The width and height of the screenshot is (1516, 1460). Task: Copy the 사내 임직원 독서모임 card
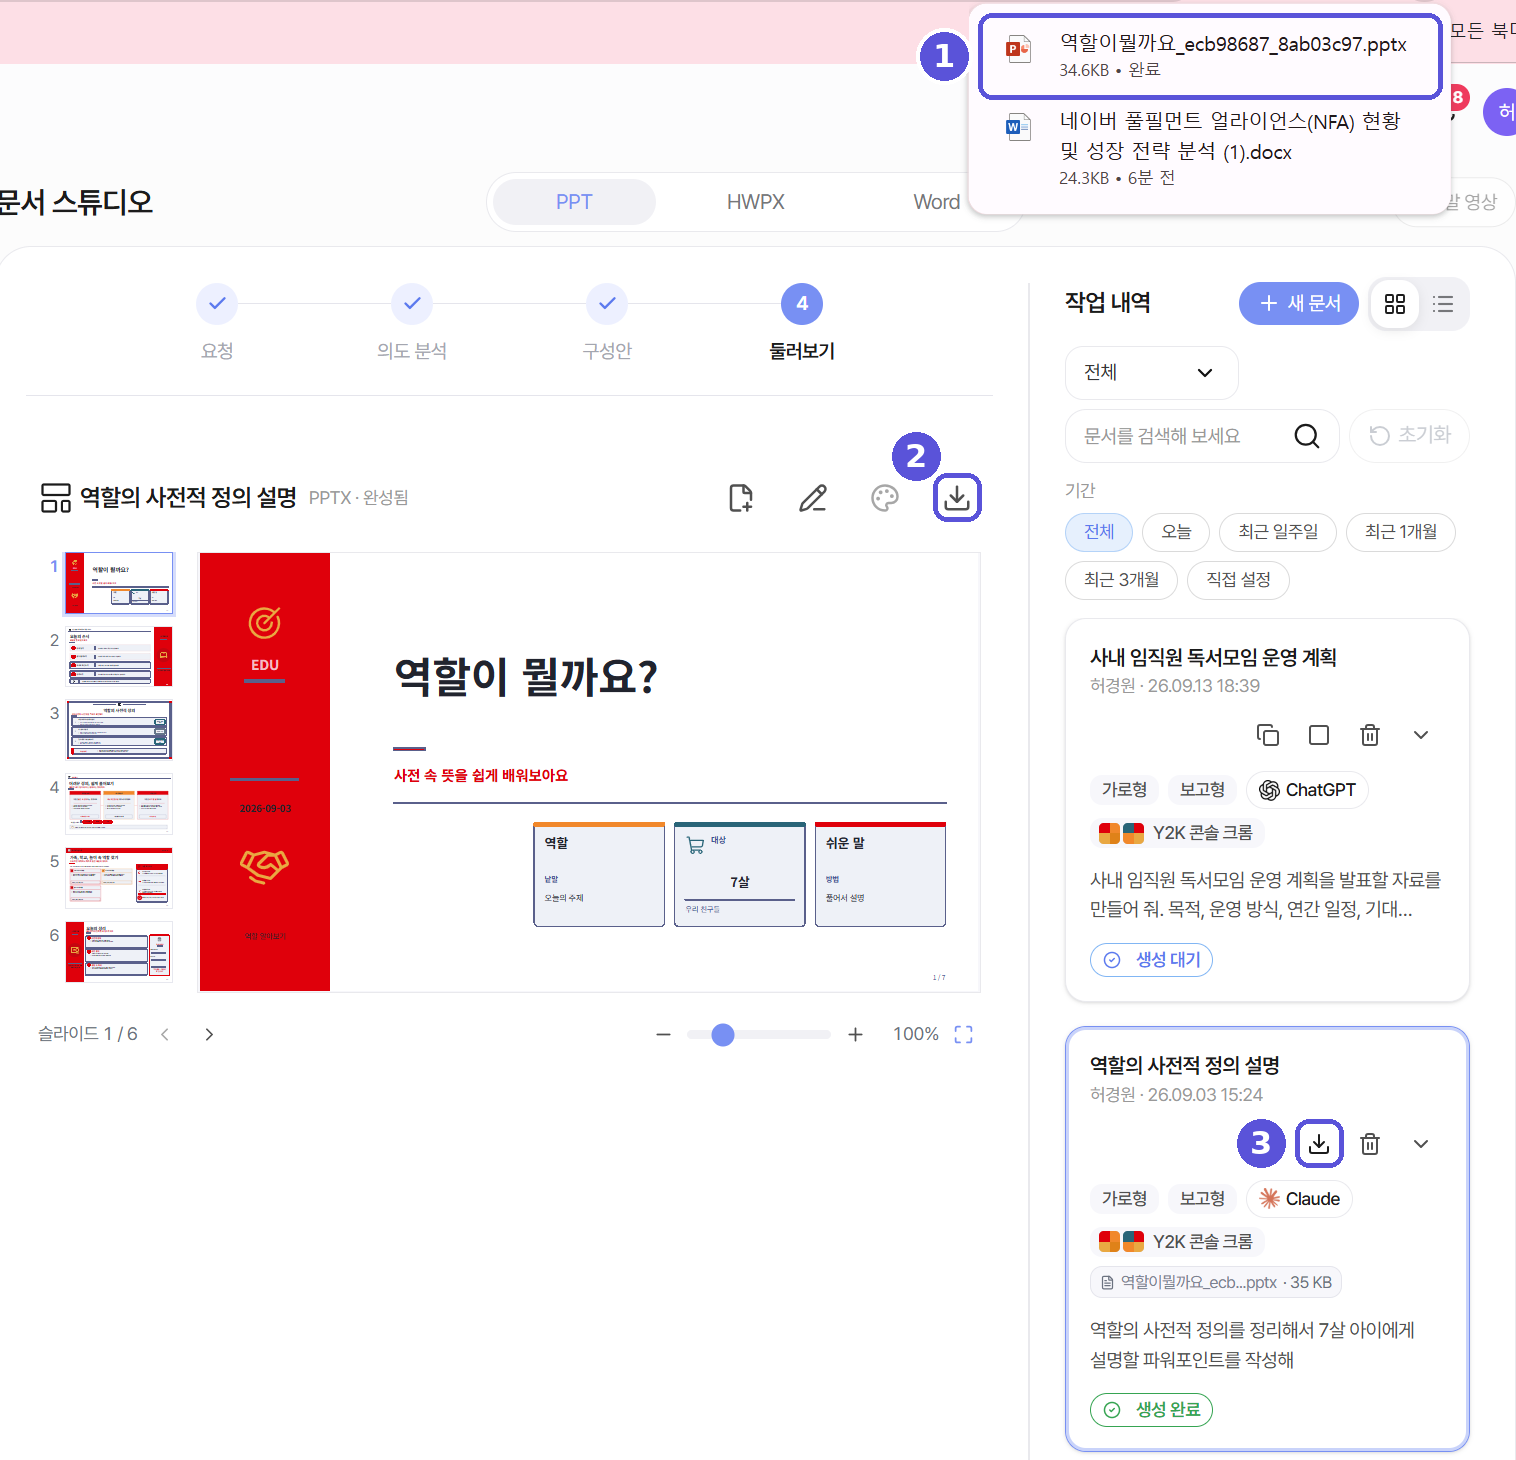[x=1268, y=735]
